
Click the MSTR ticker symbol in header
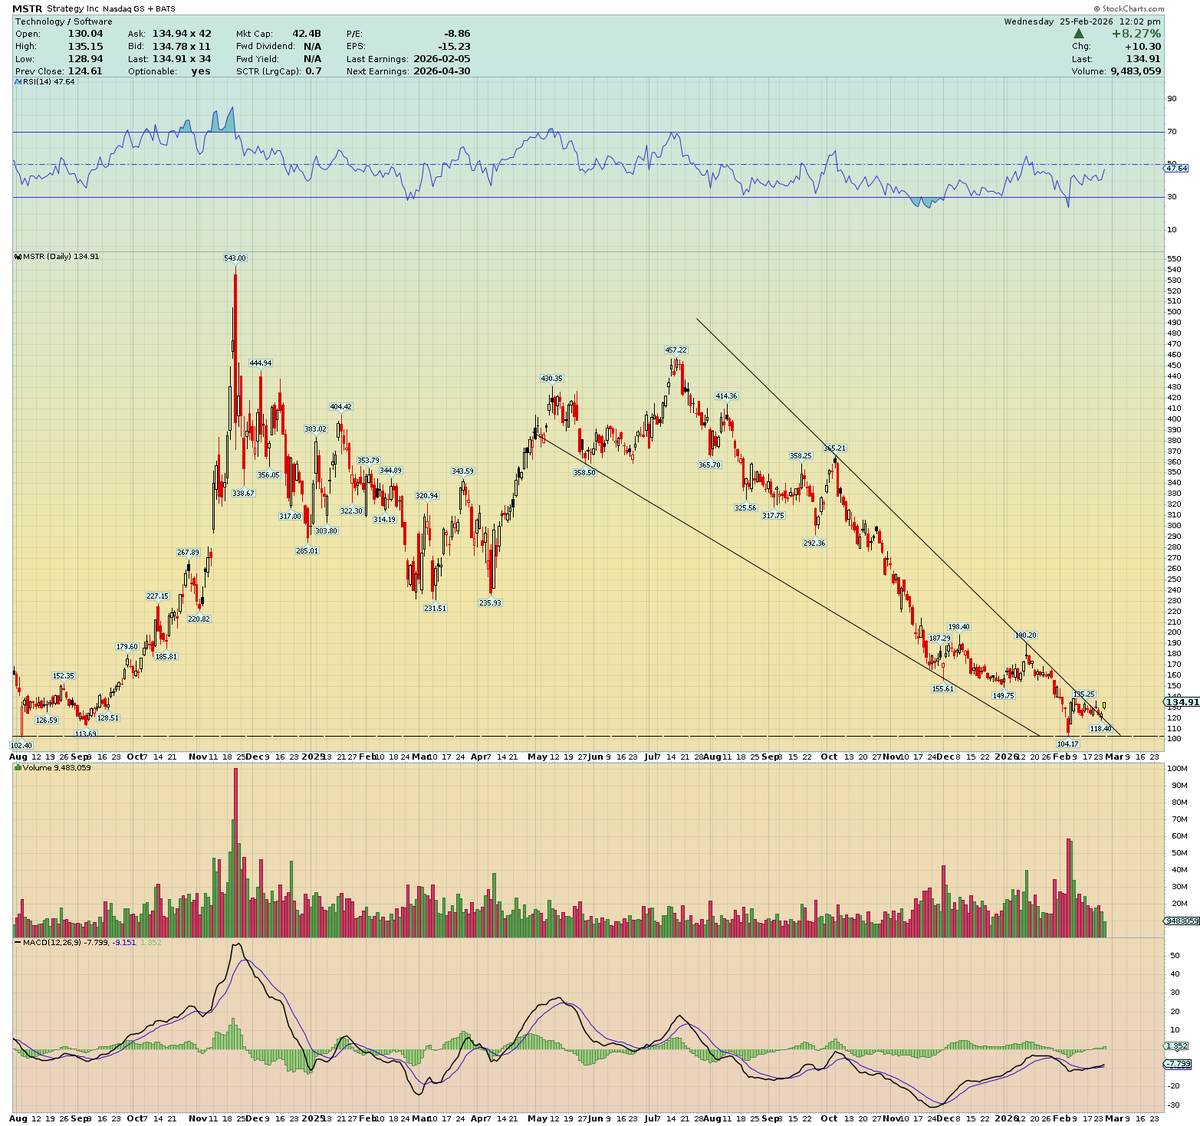pyautogui.click(x=27, y=8)
